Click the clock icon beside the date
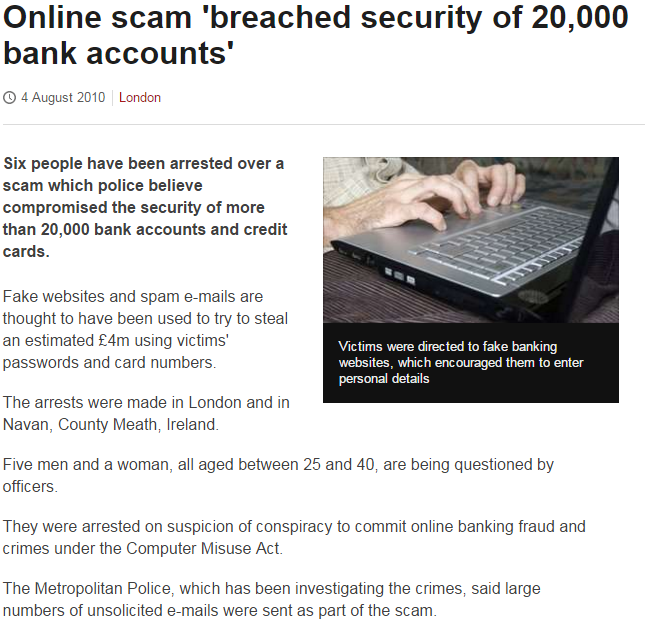 [x=9, y=98]
